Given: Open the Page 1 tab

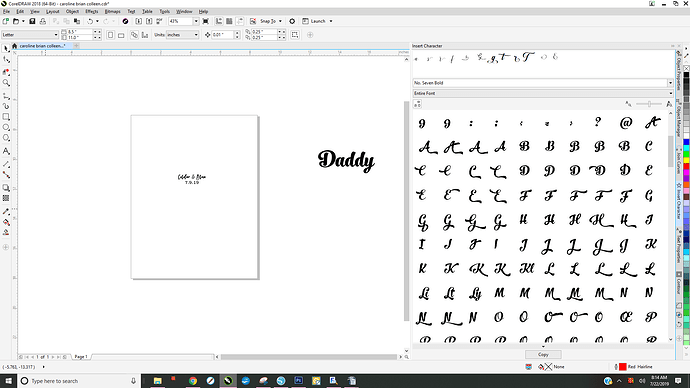Looking at the screenshot, I should tap(81, 357).
